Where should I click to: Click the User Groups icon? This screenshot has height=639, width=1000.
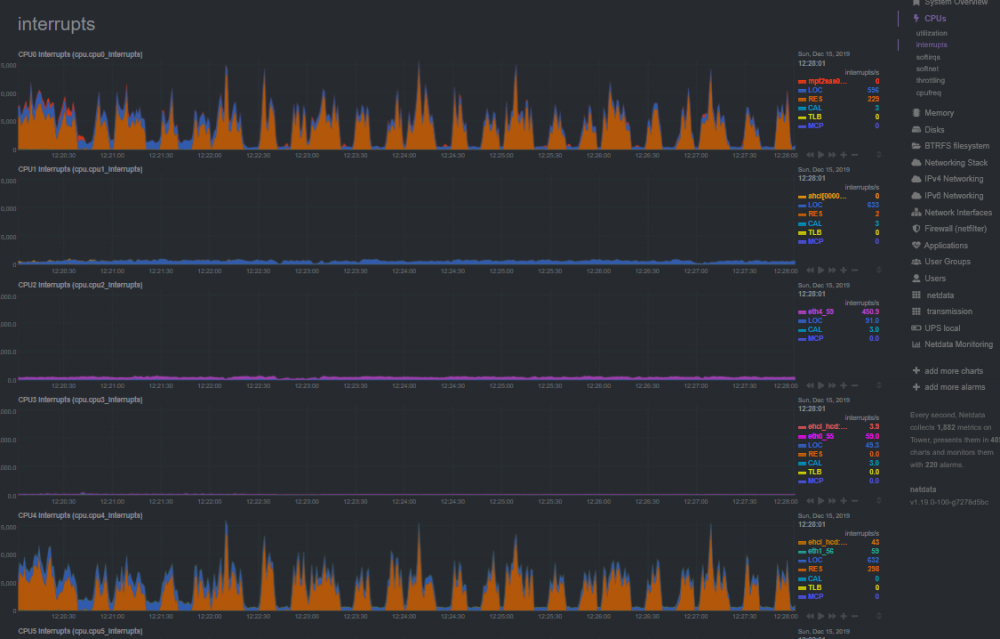click(916, 261)
